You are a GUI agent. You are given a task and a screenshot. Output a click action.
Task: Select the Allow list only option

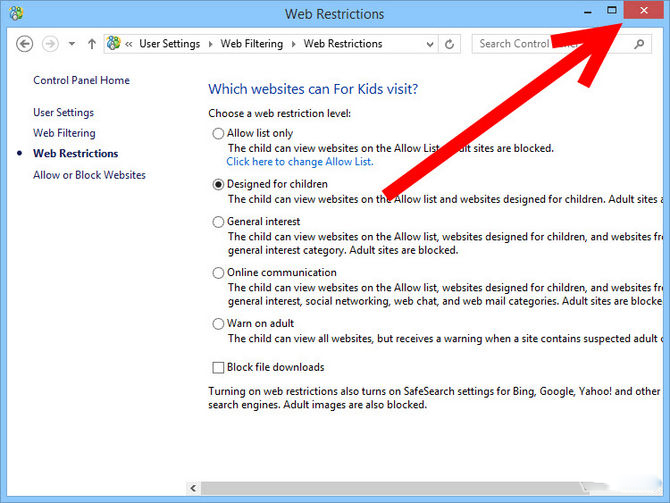[x=218, y=133]
